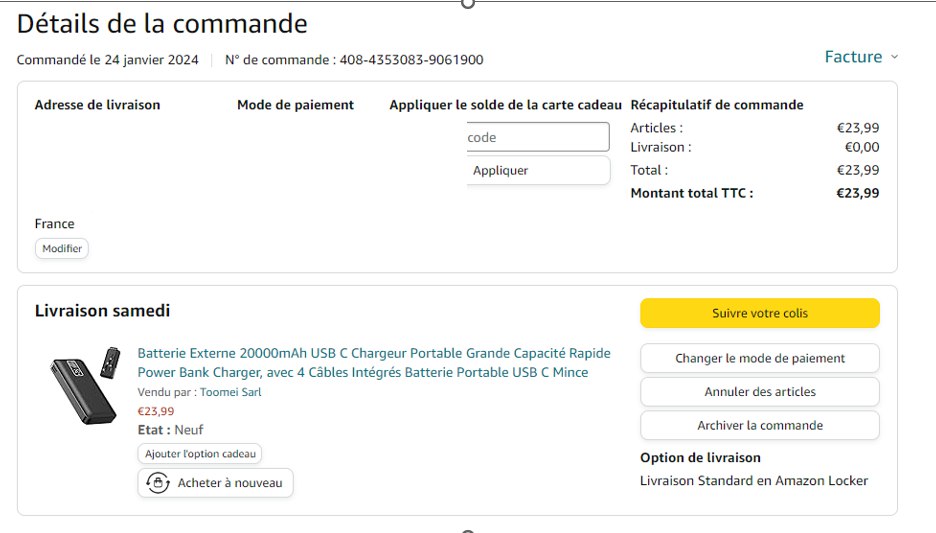936x533 pixels.
Task: Choose Changer le mode de paiement
Action: click(759, 358)
